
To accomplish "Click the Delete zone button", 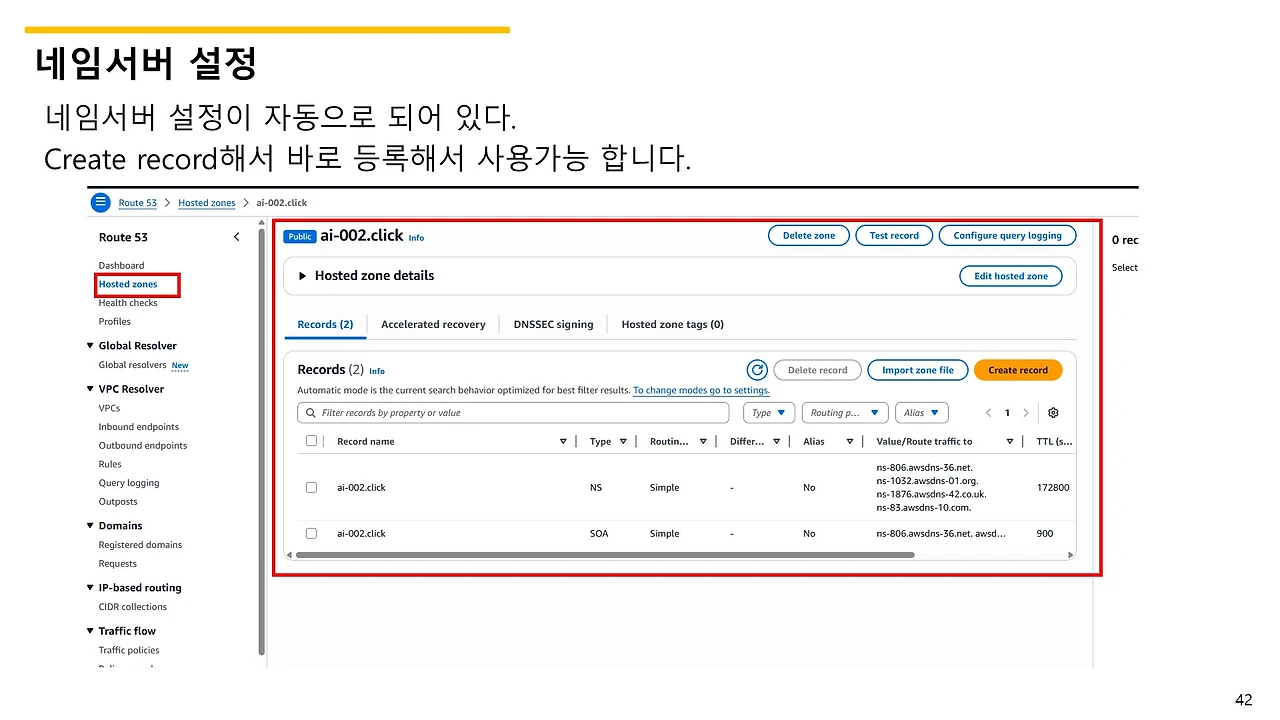I will click(809, 236).
